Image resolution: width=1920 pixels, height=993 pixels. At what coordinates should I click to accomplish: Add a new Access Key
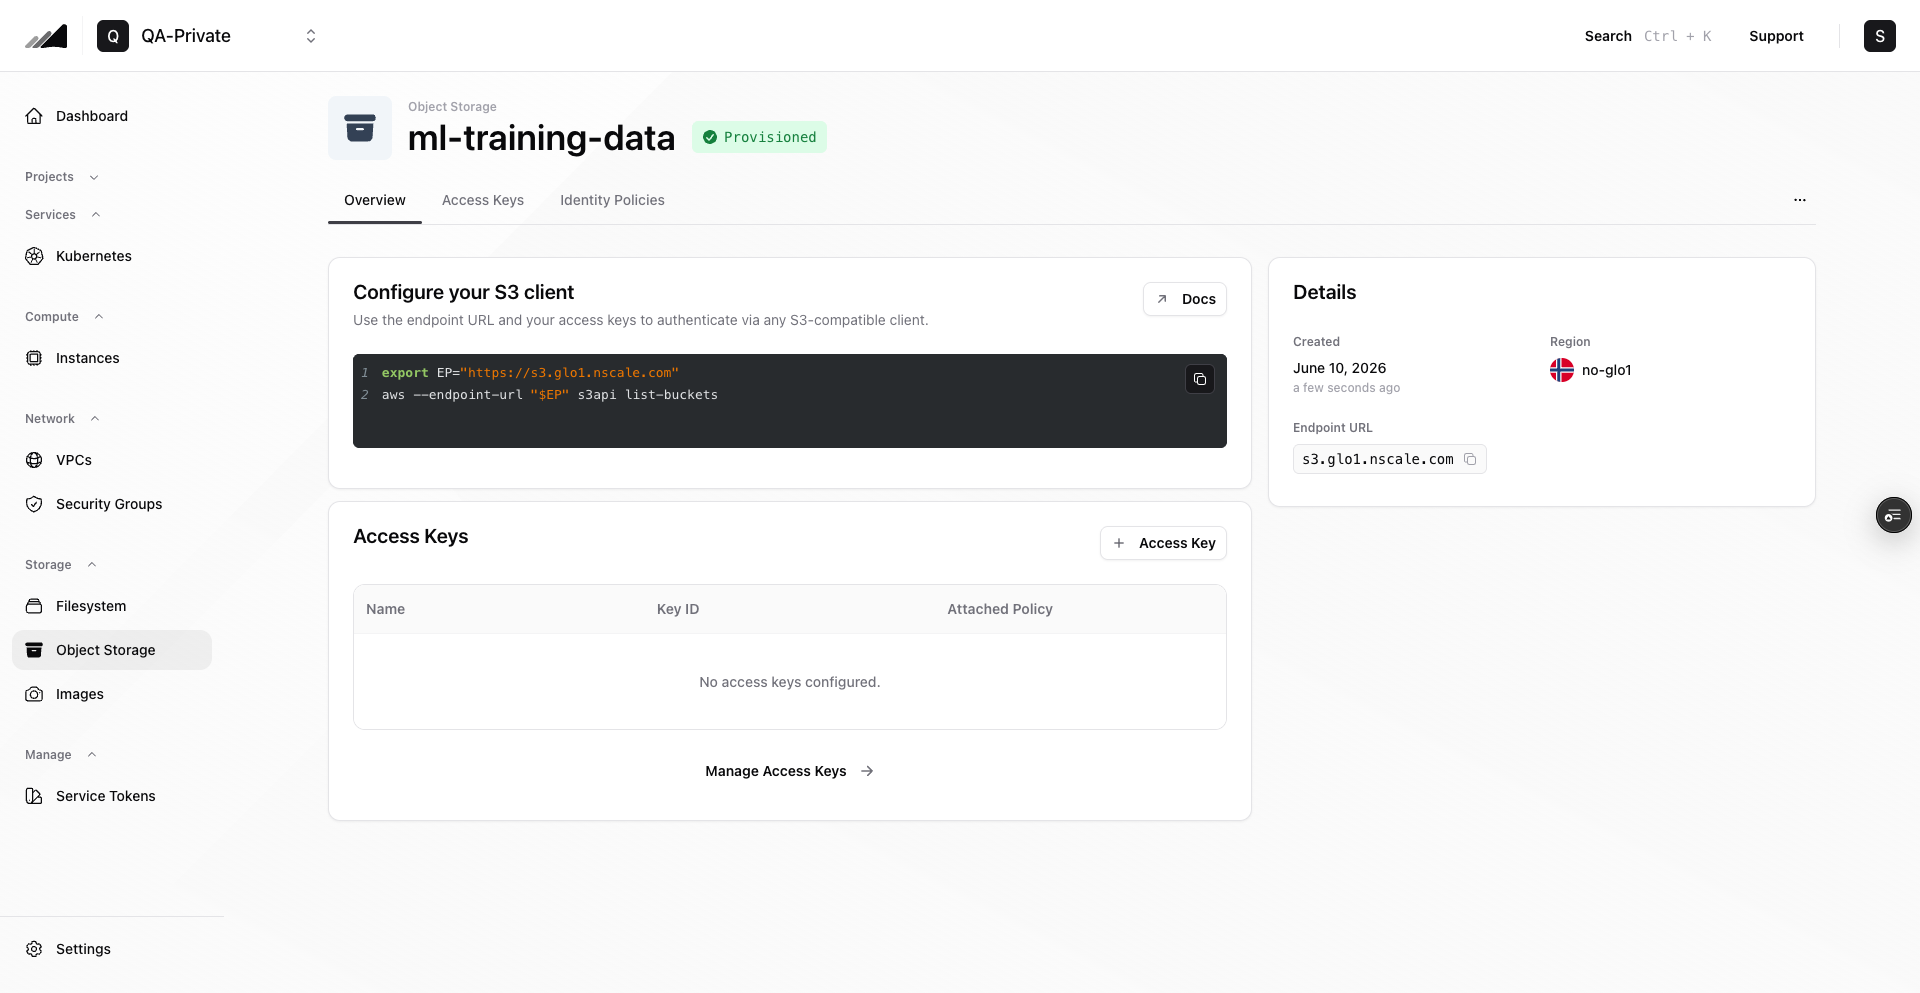tap(1163, 543)
